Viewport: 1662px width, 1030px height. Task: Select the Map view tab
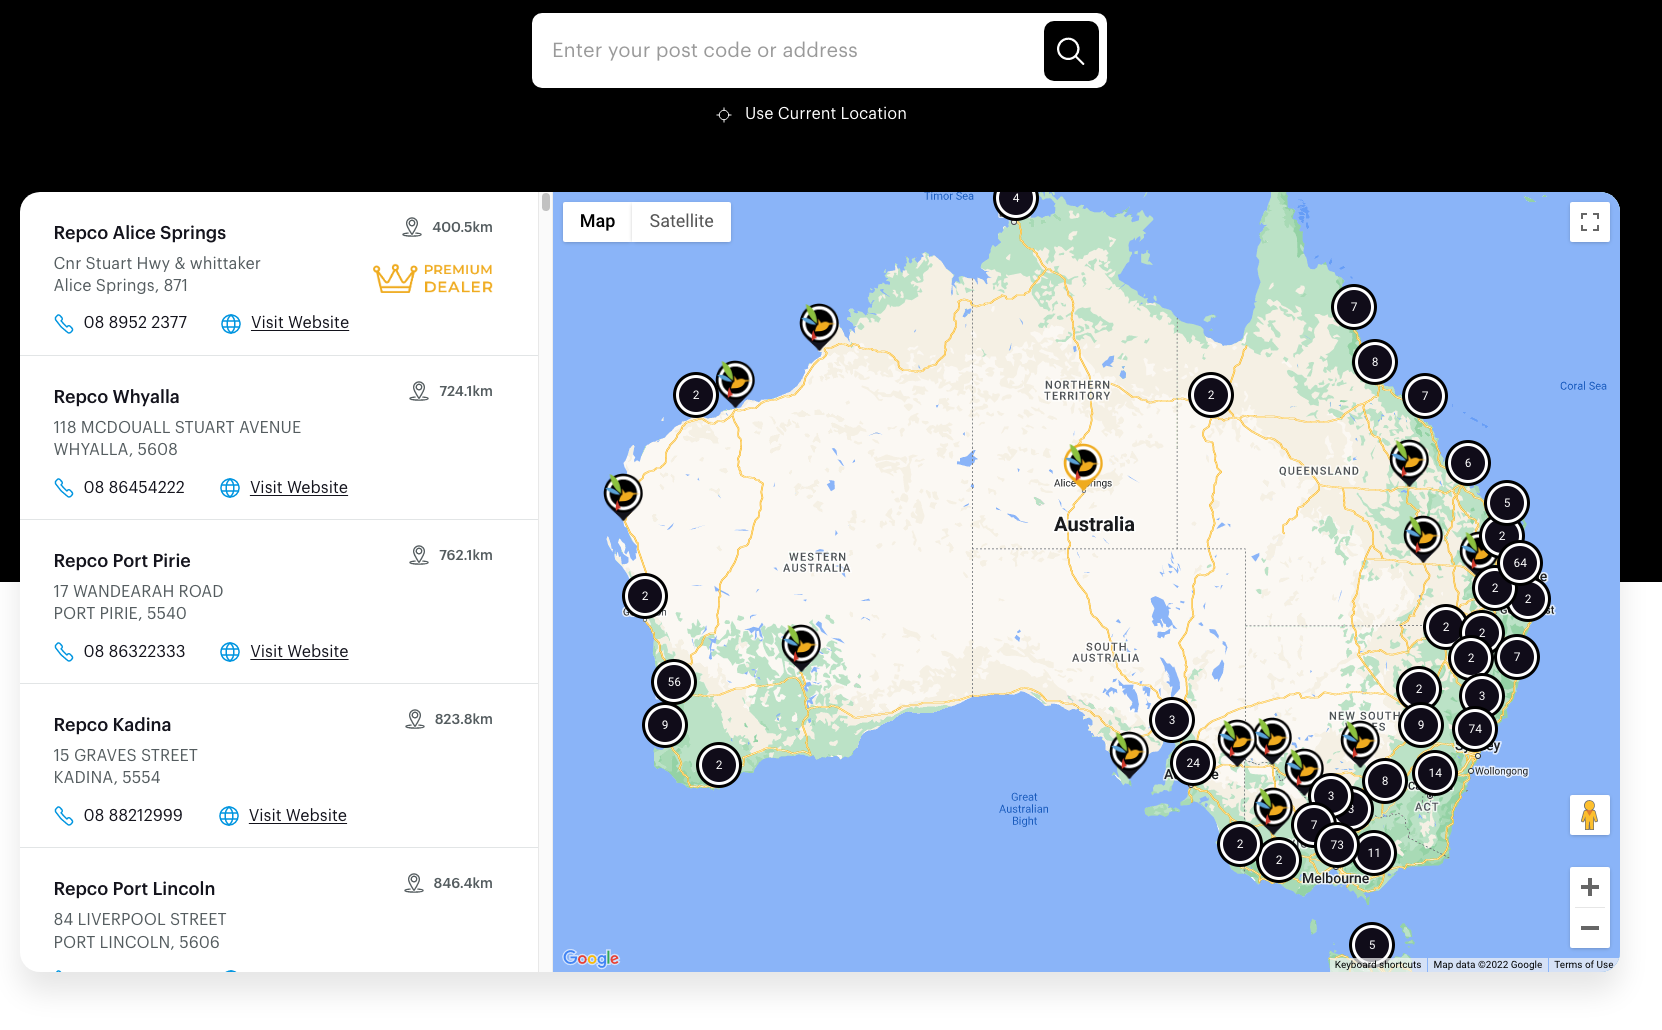coord(597,221)
